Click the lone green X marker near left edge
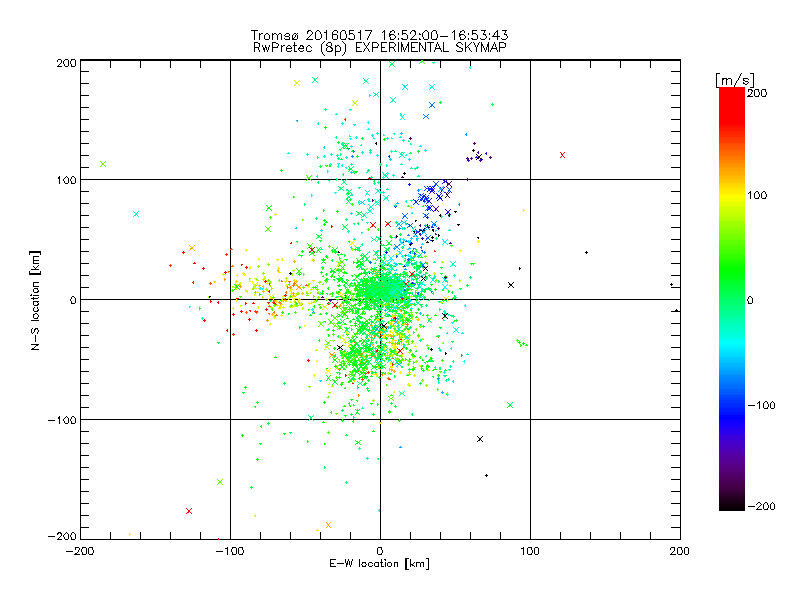Screen dimensions: 800x600 click(x=103, y=164)
